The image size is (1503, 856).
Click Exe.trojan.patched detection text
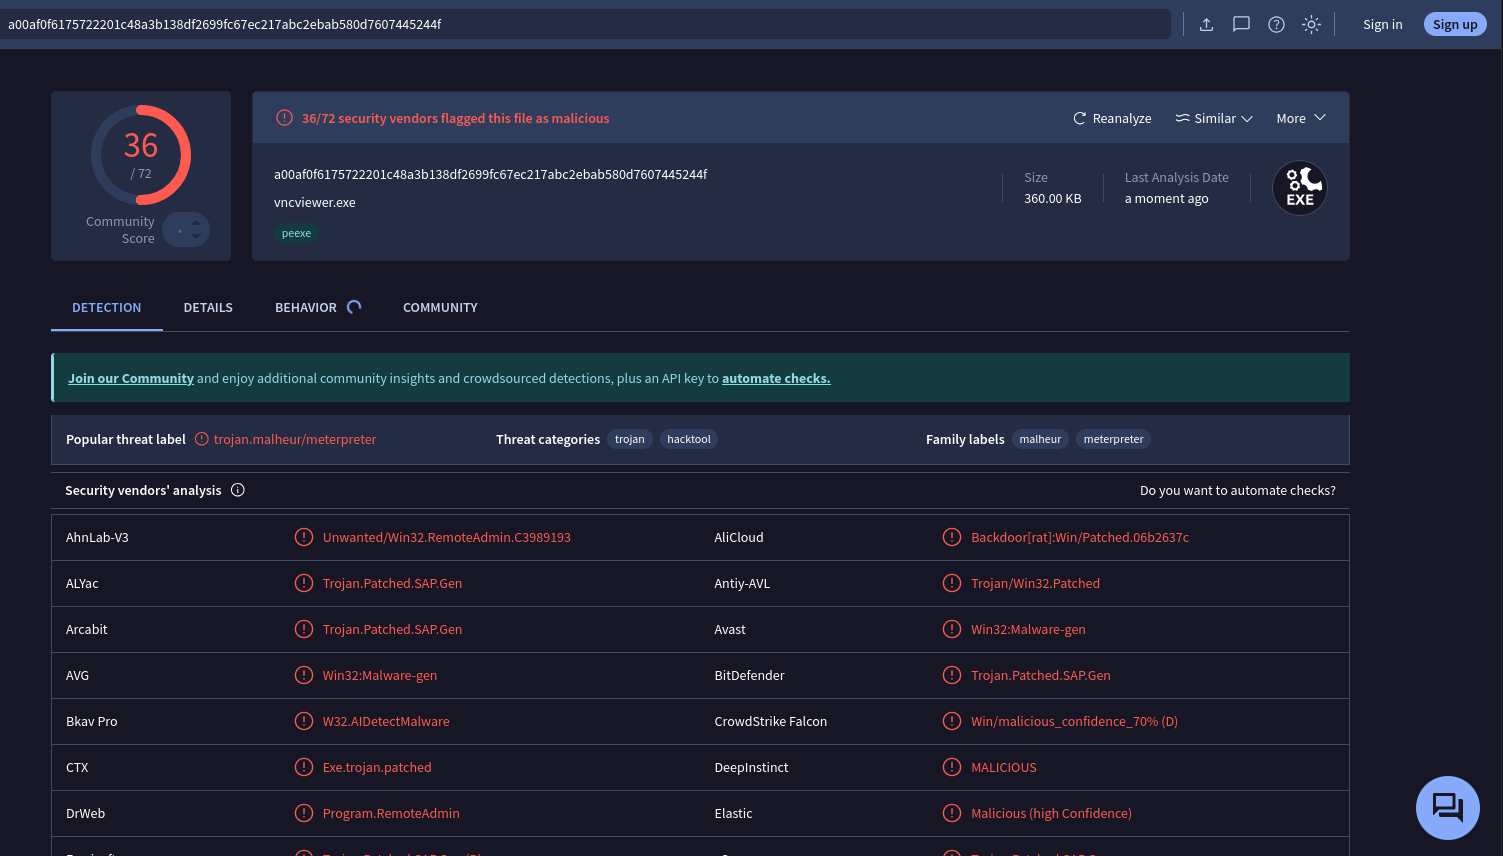pyautogui.click(x=377, y=767)
